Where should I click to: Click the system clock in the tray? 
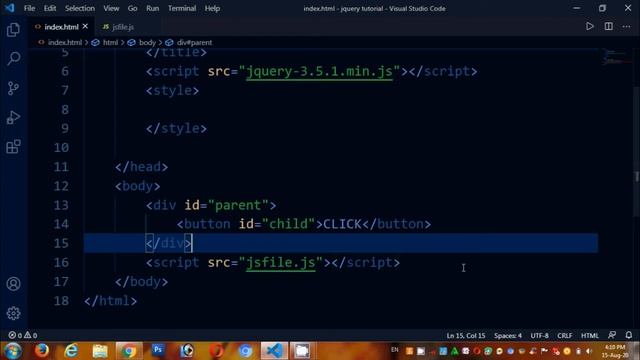[616, 351]
